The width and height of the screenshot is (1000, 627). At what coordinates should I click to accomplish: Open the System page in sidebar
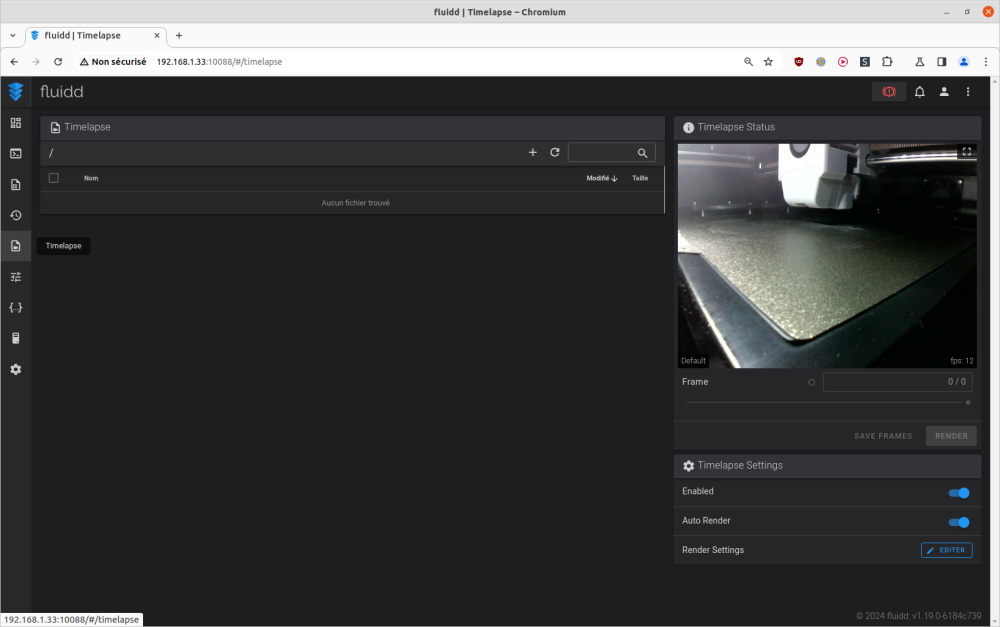pyautogui.click(x=16, y=338)
